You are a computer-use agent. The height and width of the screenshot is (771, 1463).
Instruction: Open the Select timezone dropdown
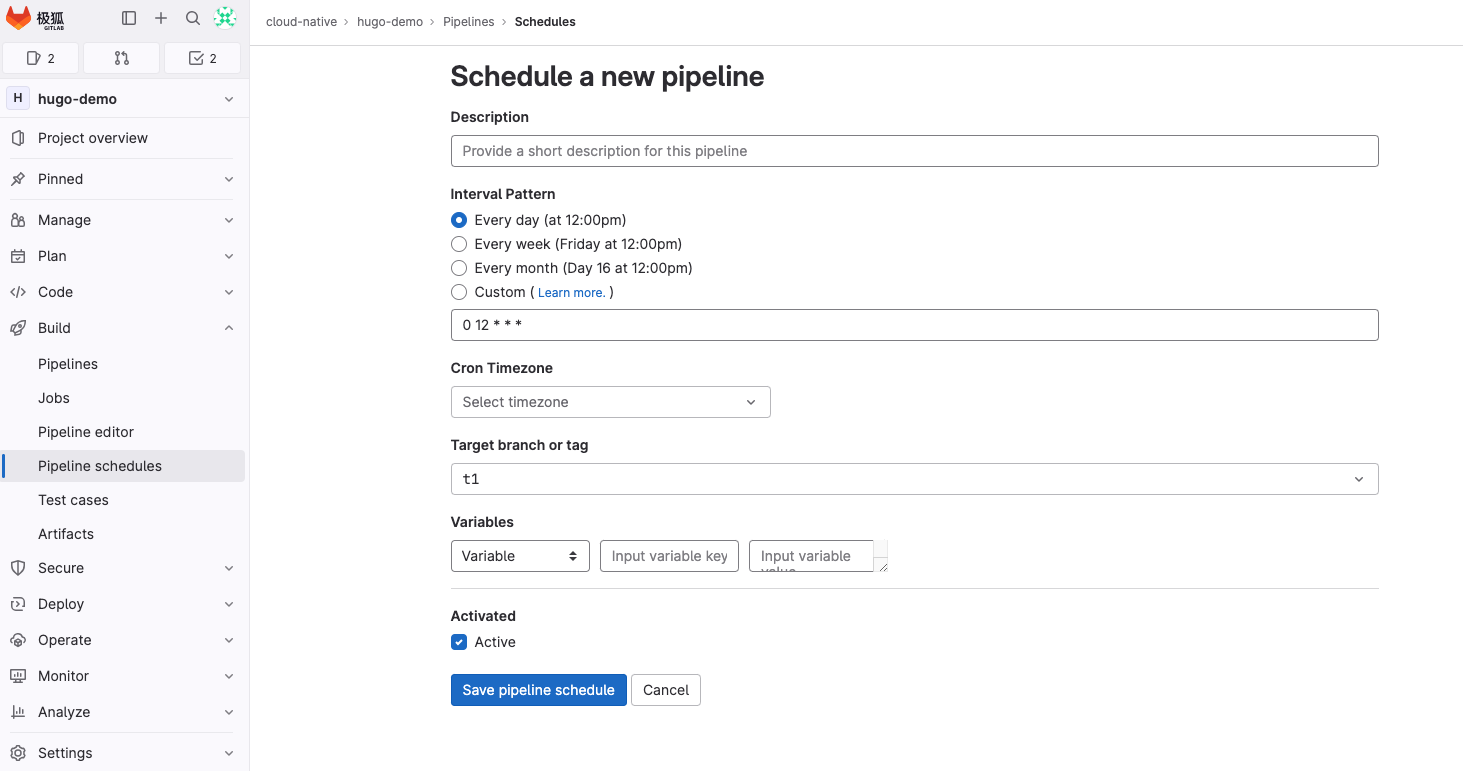click(610, 402)
